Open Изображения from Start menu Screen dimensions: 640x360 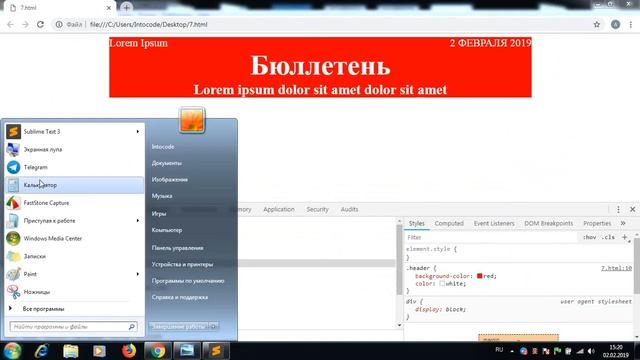pos(170,180)
